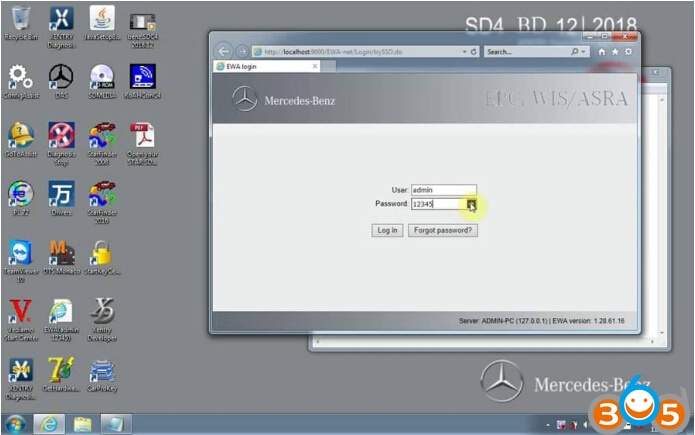Image resolution: width=695 pixels, height=435 pixels.
Task: Click the third pinned taskbar program icon
Action: coord(116,424)
